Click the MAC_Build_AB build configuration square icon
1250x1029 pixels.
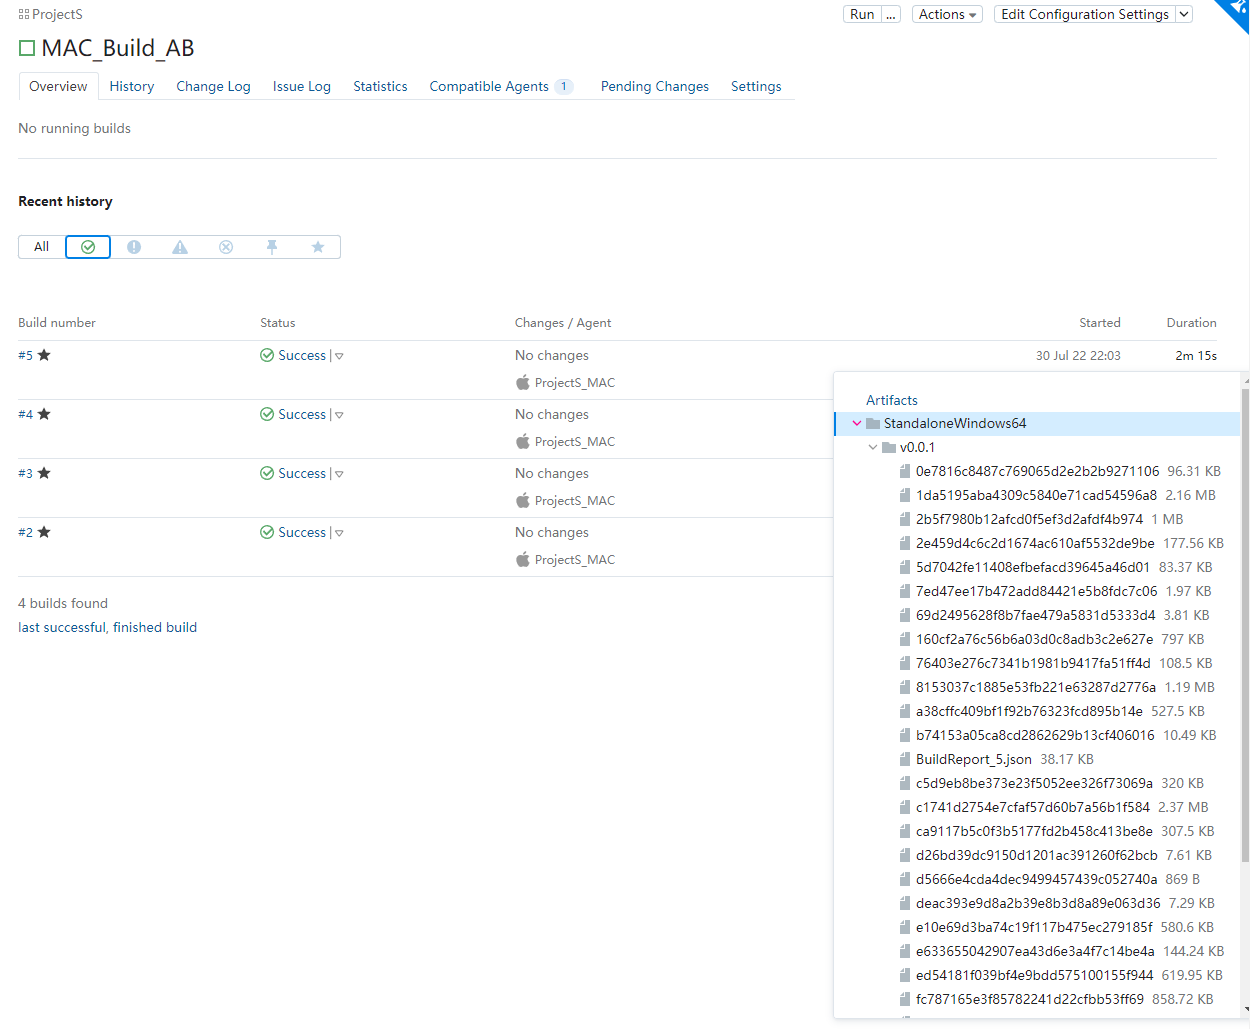(x=27, y=48)
